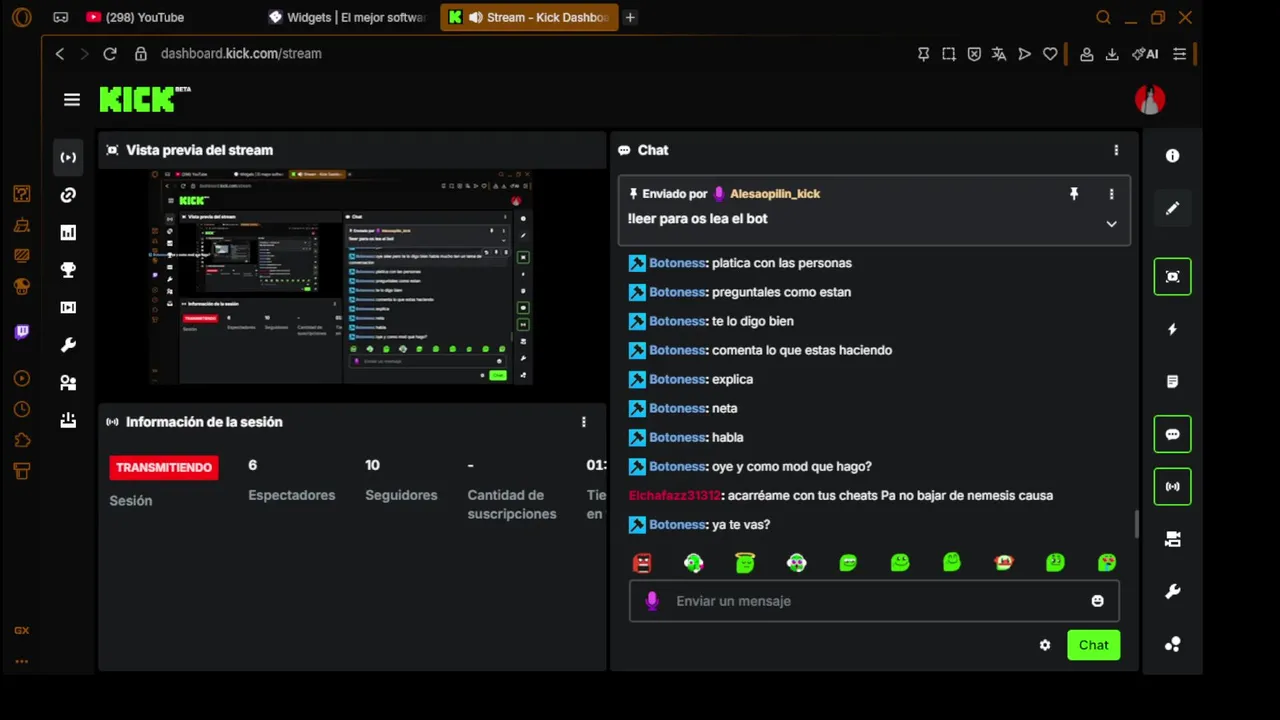1280x720 pixels.
Task: Open Opera main menu logo
Action: tap(21, 17)
